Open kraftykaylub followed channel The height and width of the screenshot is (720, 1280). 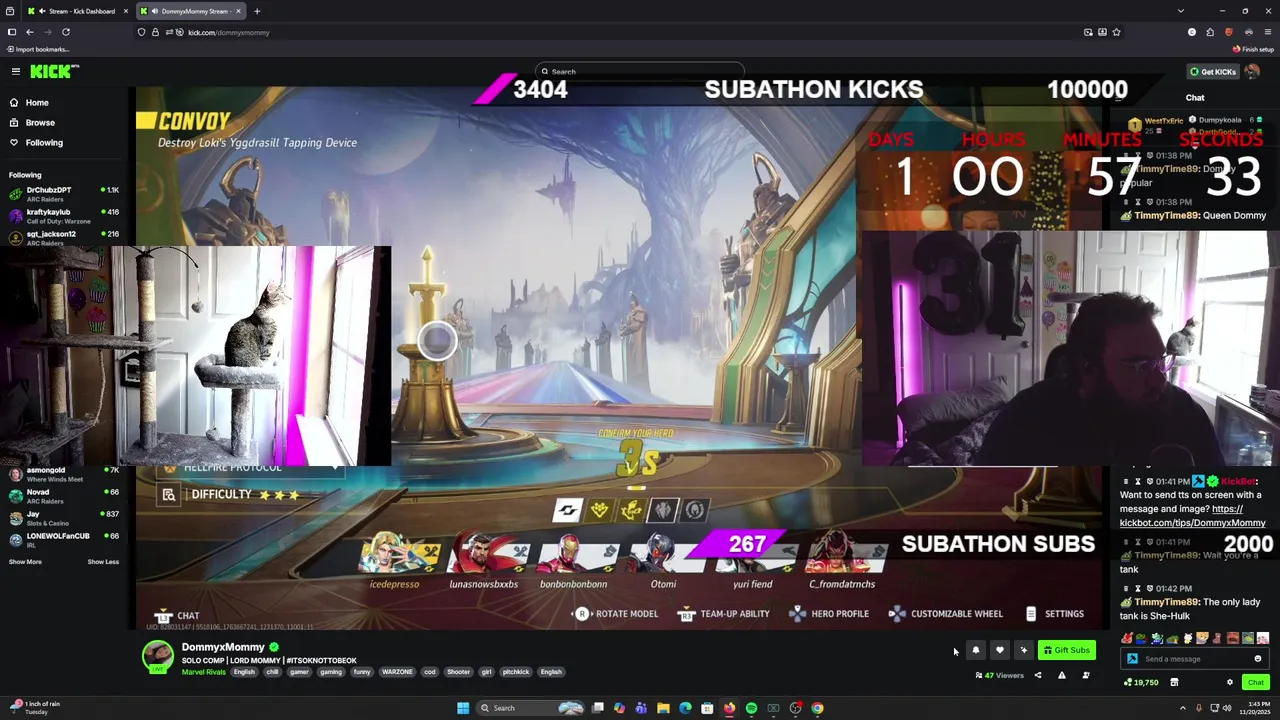pyautogui.click(x=64, y=214)
